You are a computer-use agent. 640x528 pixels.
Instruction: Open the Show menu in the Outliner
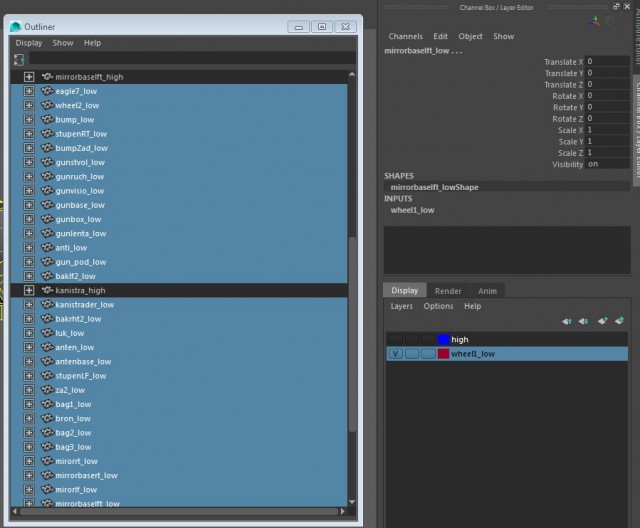click(x=63, y=43)
